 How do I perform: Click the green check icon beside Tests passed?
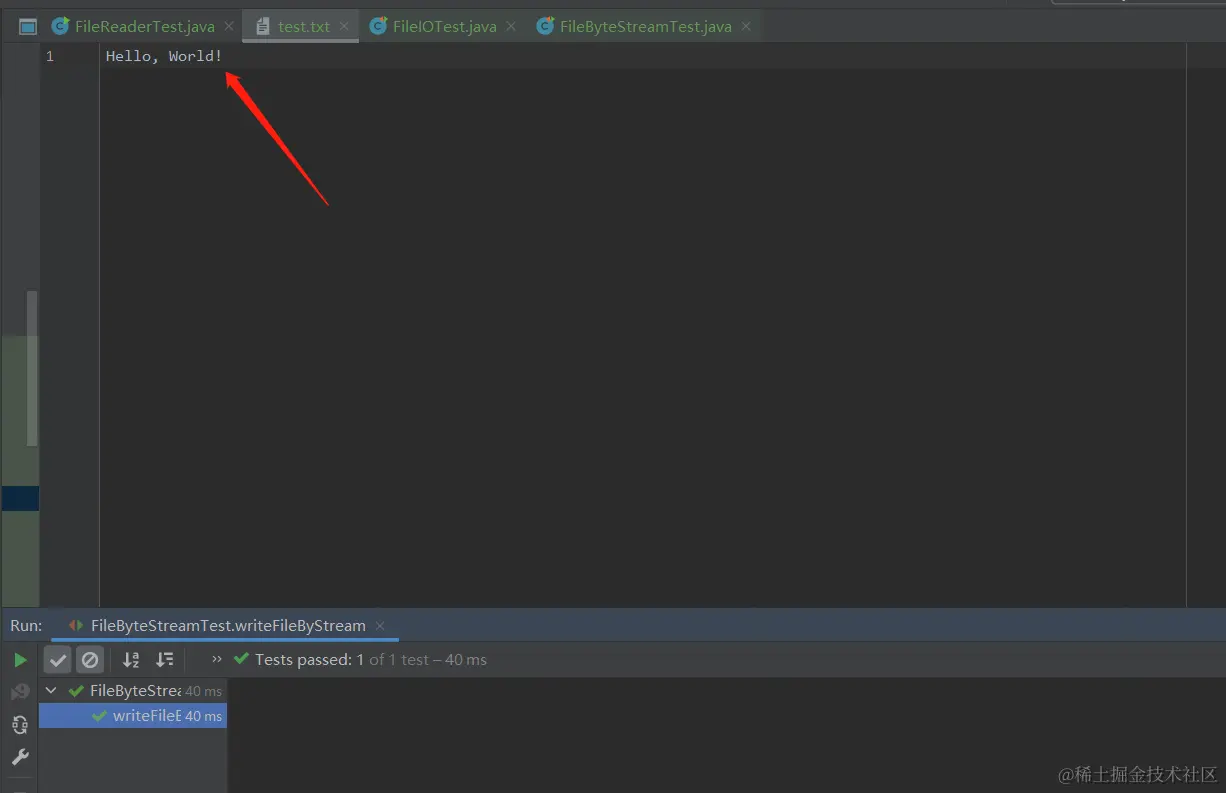tap(241, 659)
